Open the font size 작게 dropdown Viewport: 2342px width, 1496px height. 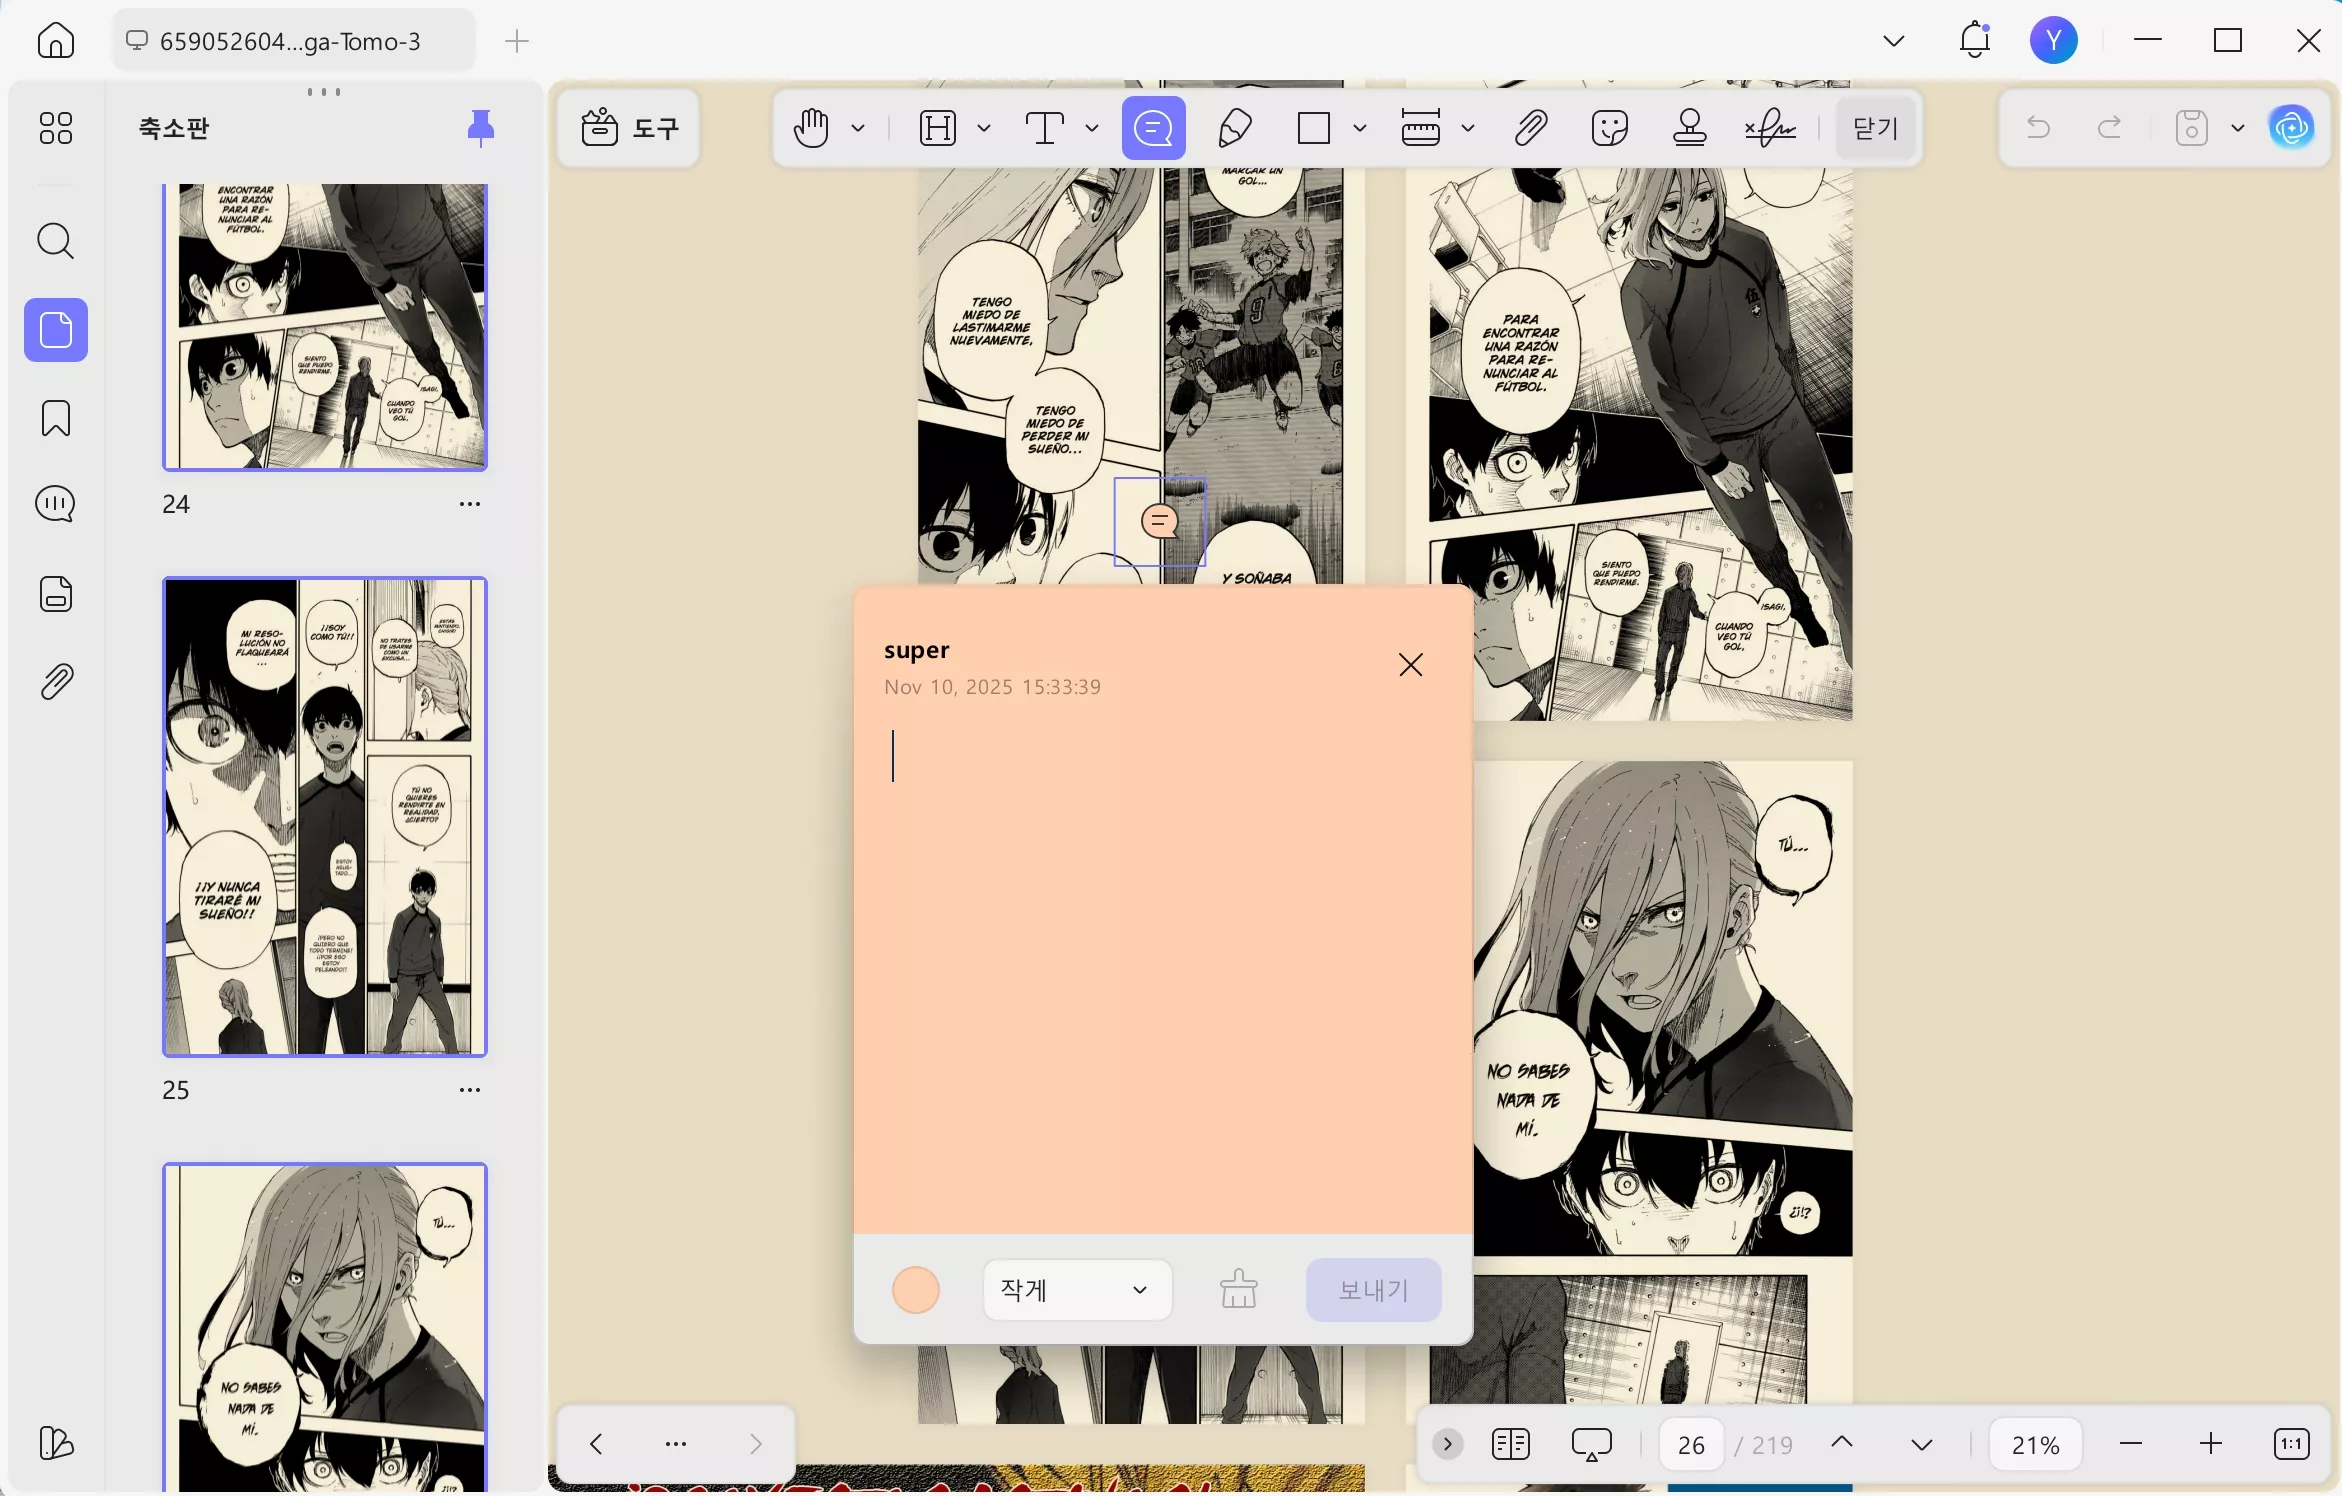1077,1289
